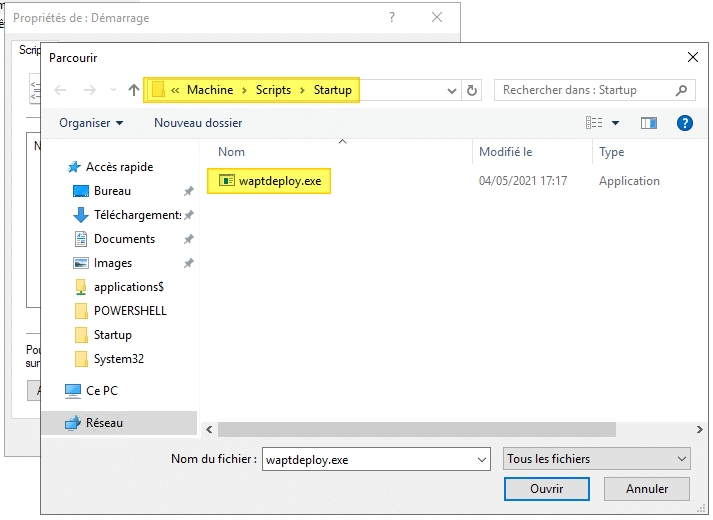Open POWERSHELL folder in sidebar
Image resolution: width=713 pixels, height=520 pixels.
[130, 311]
